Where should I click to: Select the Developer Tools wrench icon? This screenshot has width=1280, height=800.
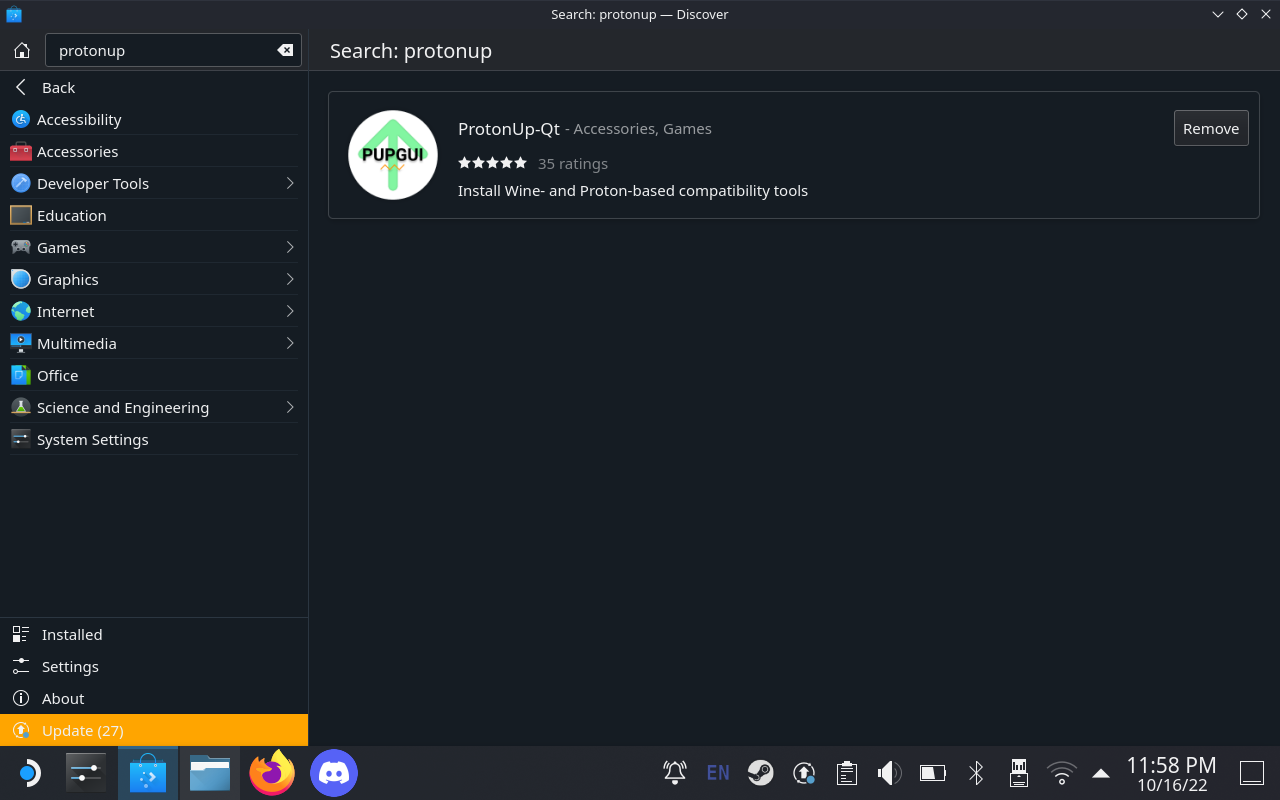21,183
